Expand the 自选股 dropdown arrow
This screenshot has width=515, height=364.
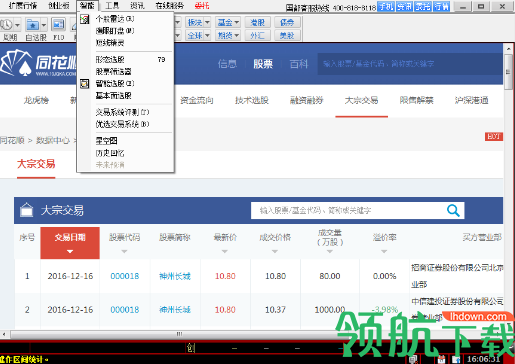(44, 25)
